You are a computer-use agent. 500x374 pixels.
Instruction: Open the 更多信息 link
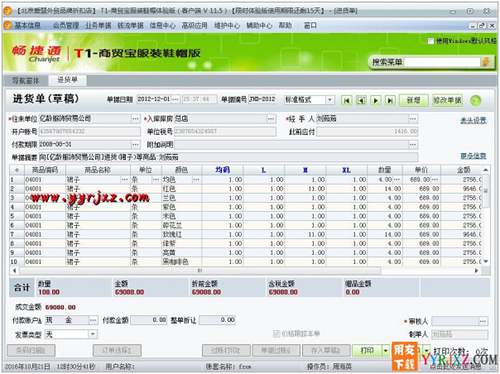pos(473,156)
